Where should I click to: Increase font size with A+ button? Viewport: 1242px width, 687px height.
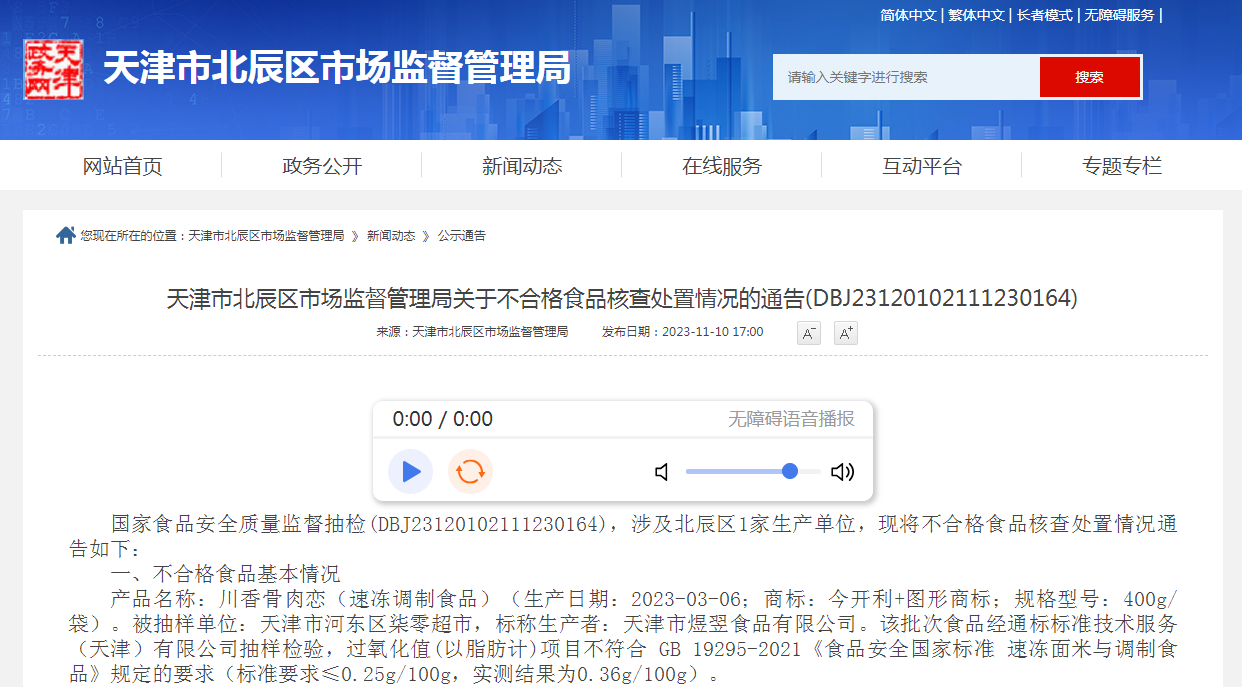[845, 333]
